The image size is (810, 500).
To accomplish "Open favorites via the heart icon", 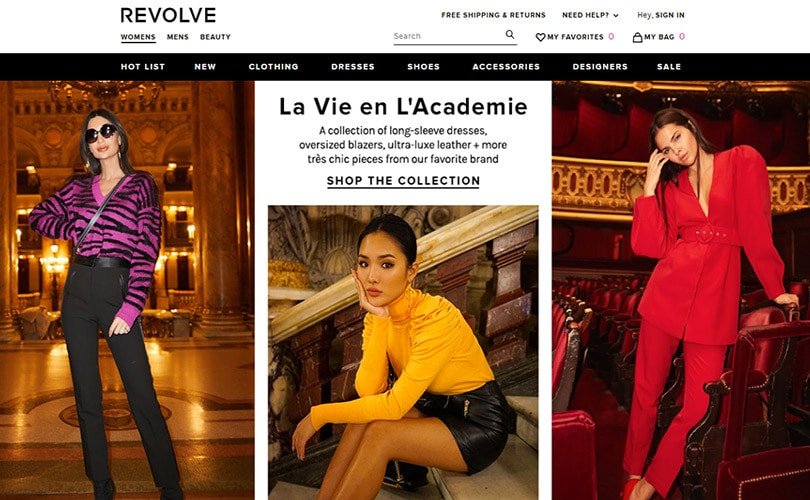I will 540,37.
